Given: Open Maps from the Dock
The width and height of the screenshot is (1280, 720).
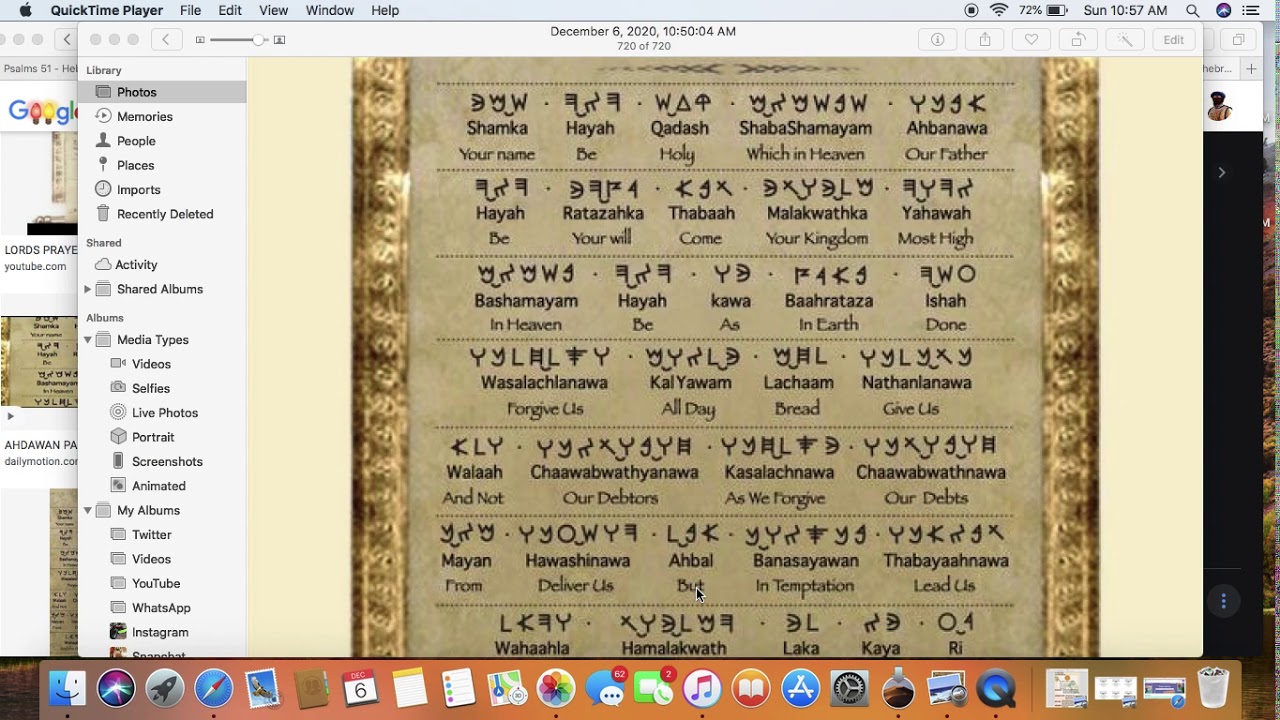Looking at the screenshot, I should (507, 689).
